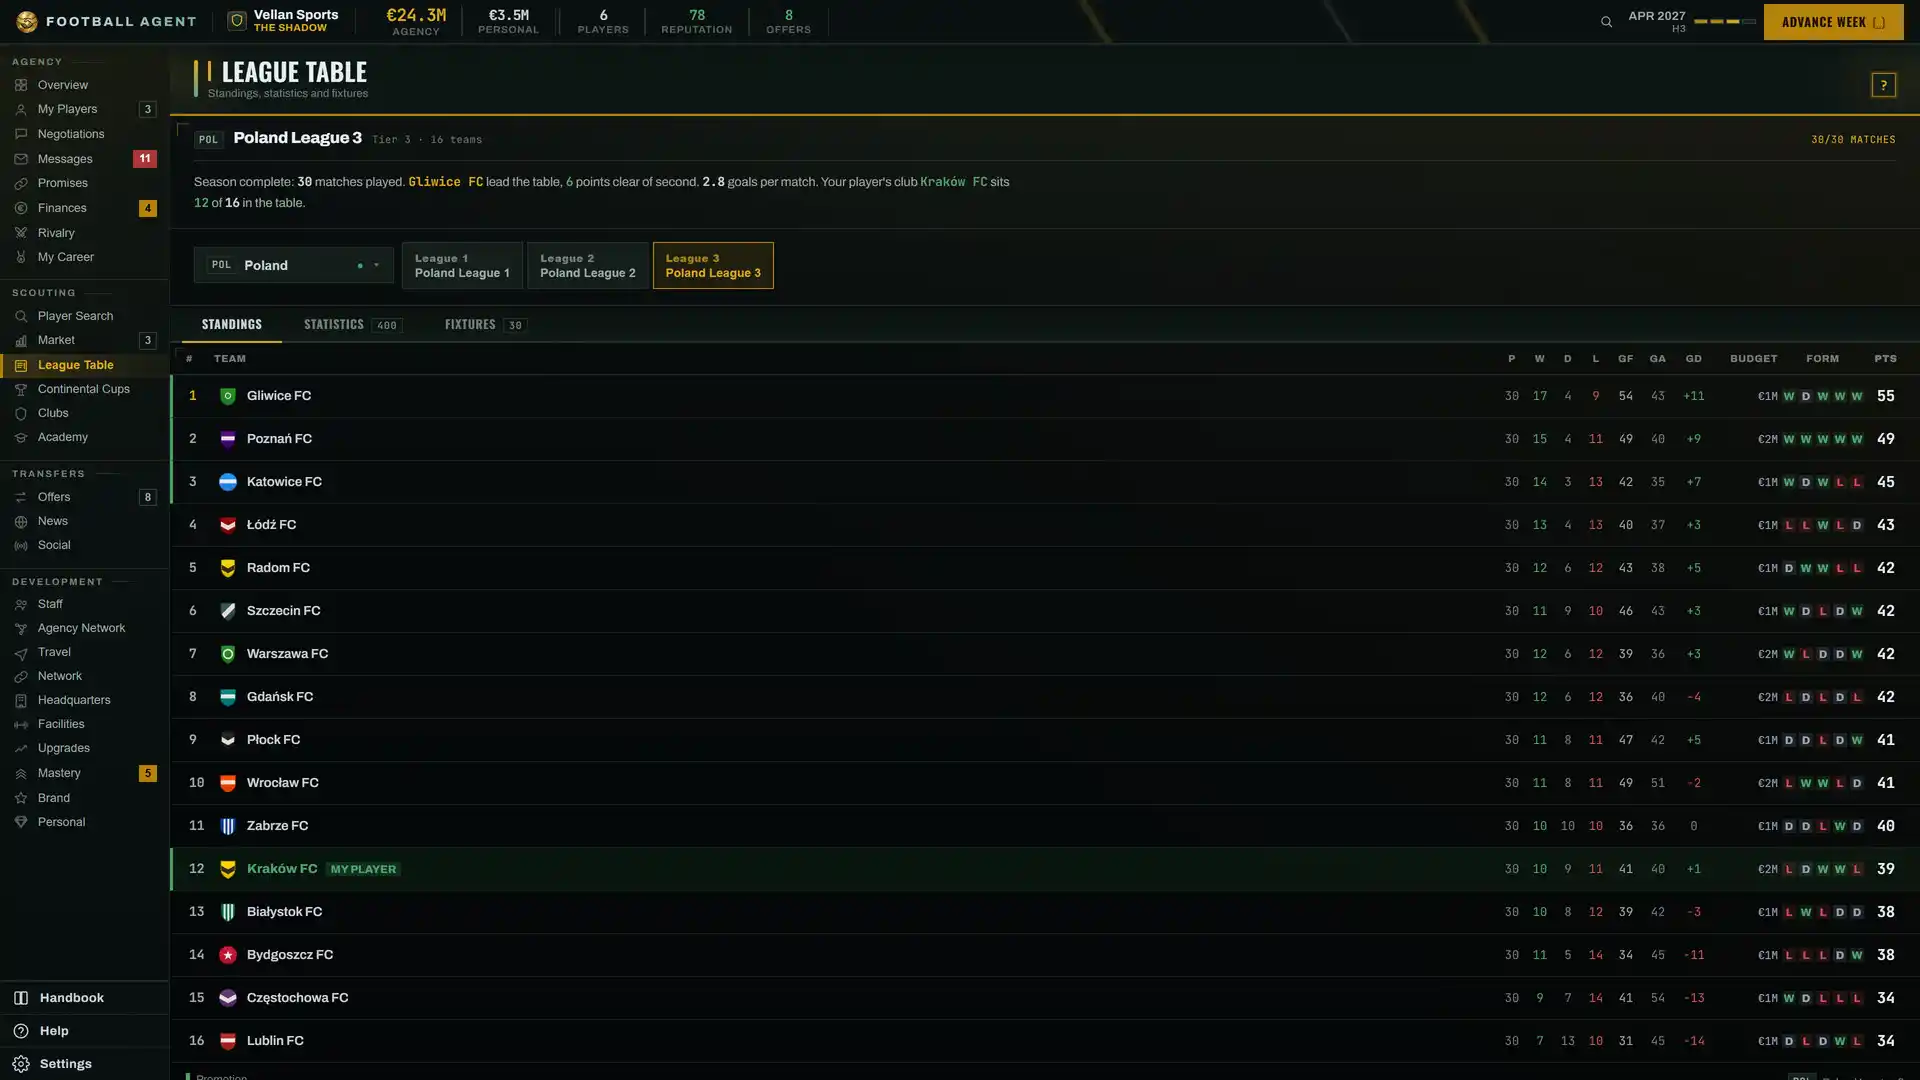1920x1080 pixels.
Task: Click the Białystok FC club crest
Action: (x=228, y=912)
